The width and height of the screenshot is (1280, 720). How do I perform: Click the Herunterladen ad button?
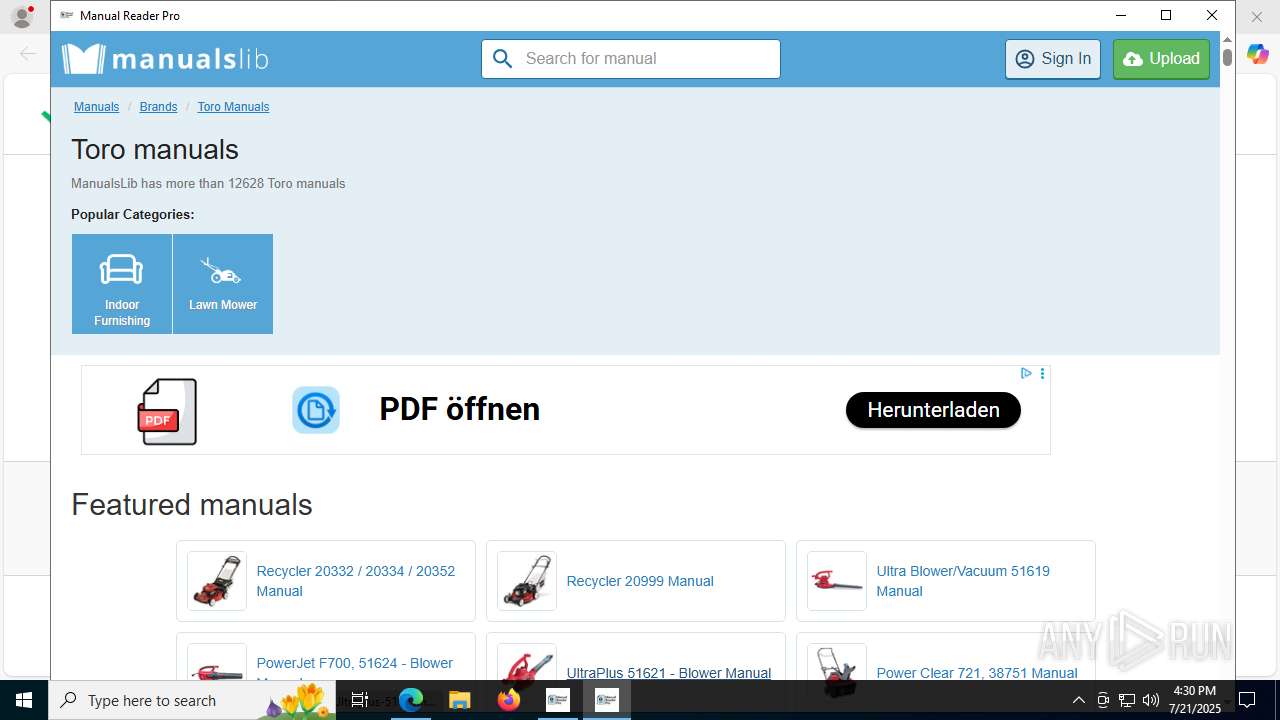pyautogui.click(x=933, y=410)
